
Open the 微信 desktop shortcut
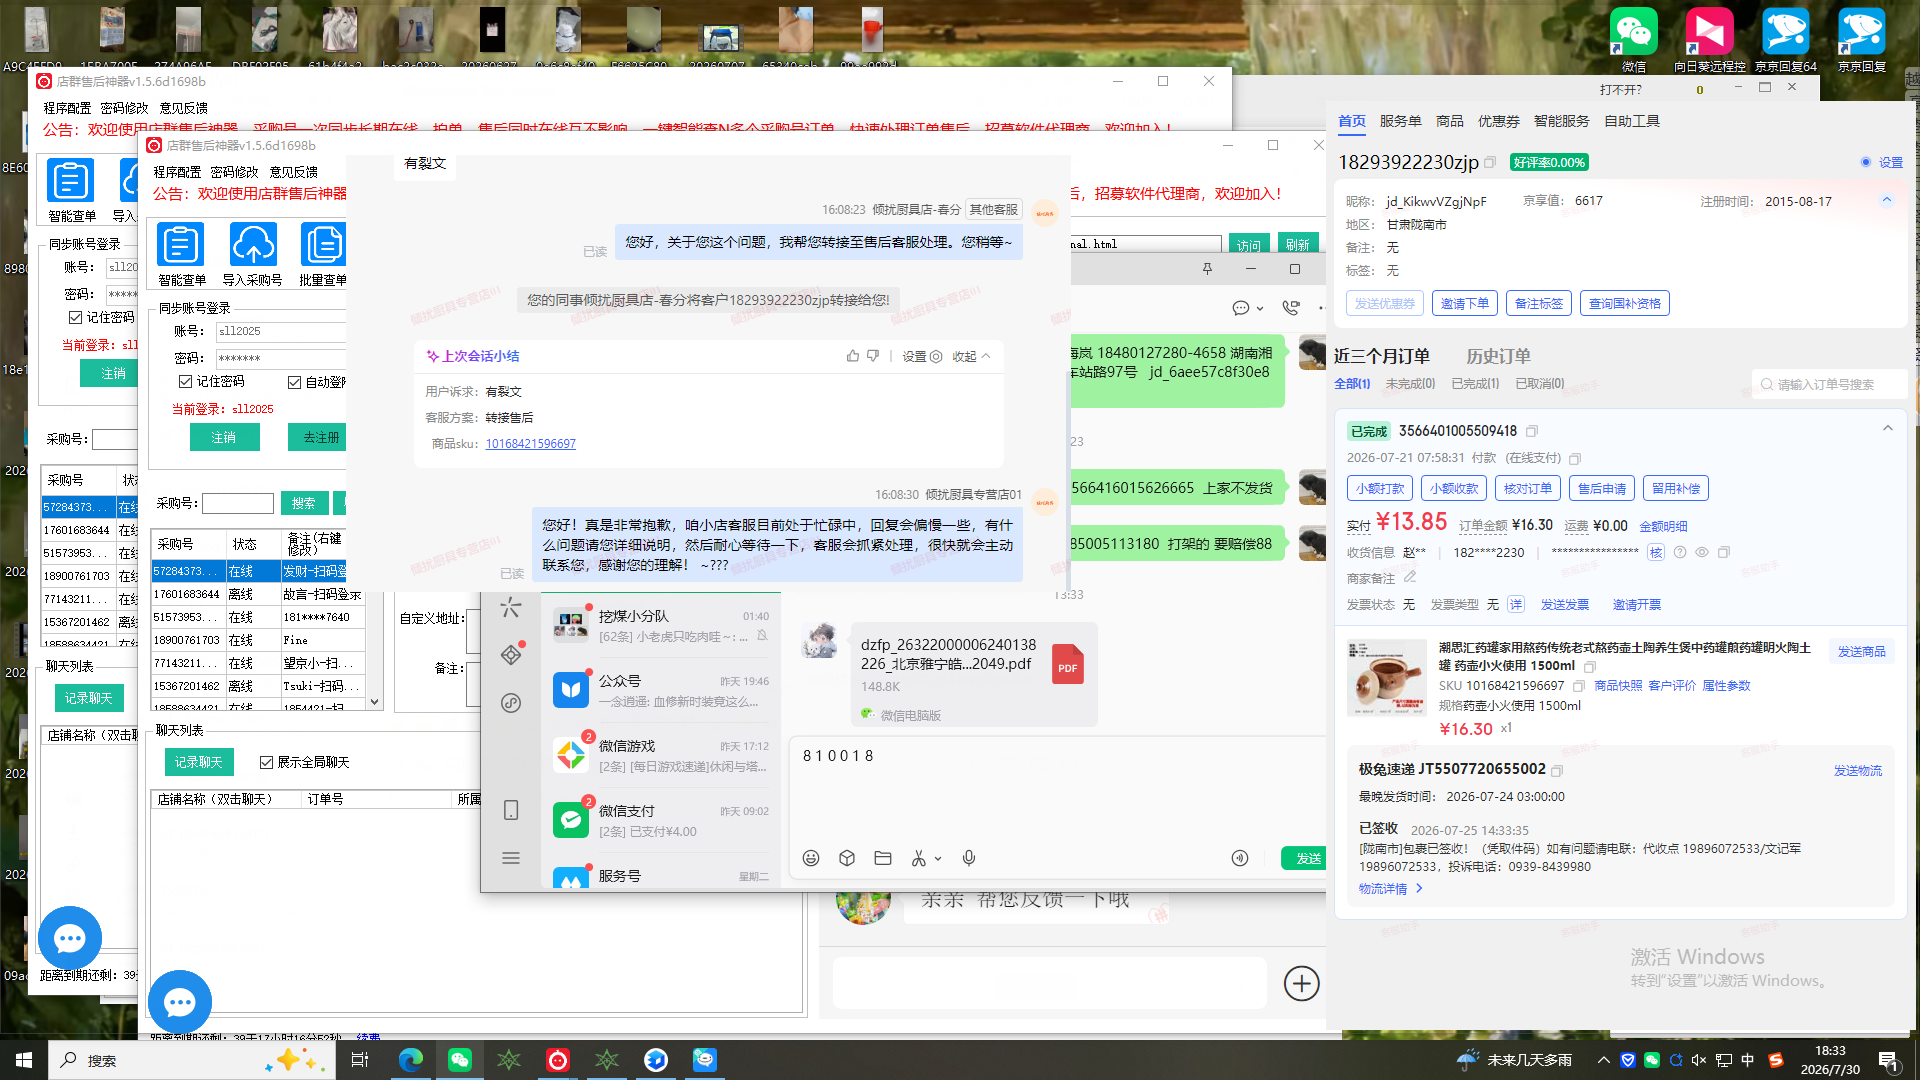pyautogui.click(x=1634, y=40)
